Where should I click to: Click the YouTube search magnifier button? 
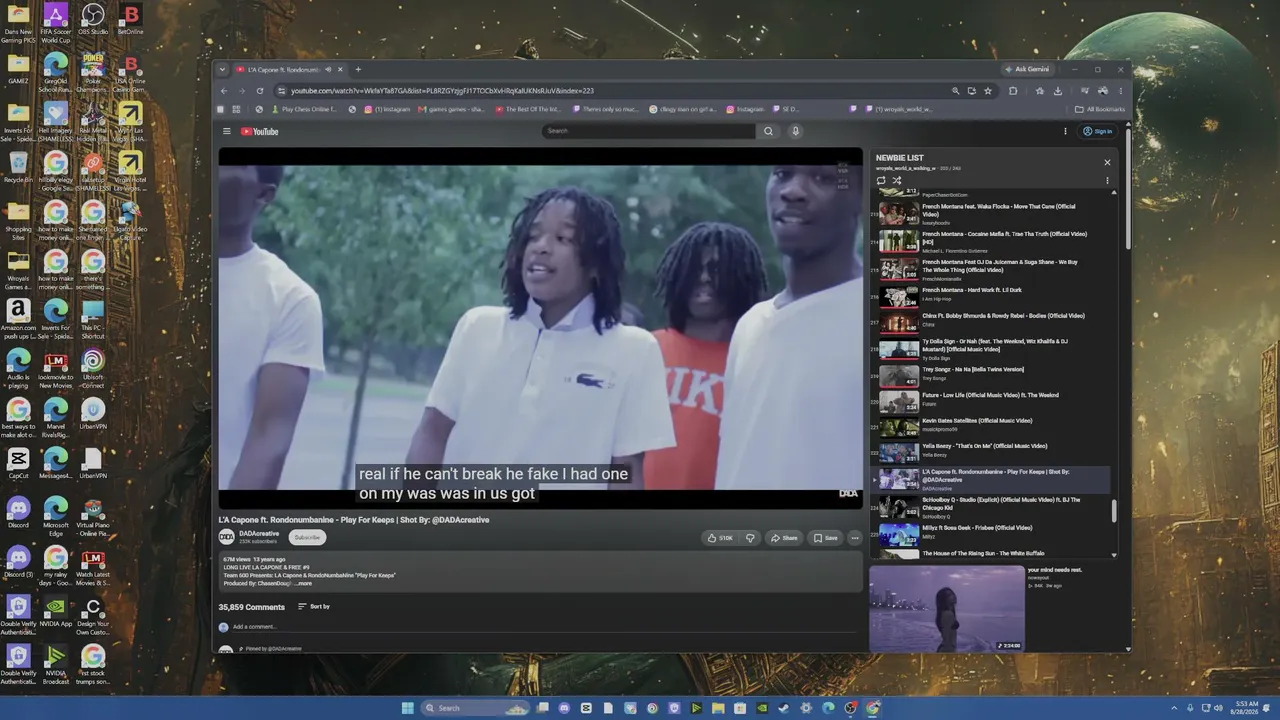[768, 131]
